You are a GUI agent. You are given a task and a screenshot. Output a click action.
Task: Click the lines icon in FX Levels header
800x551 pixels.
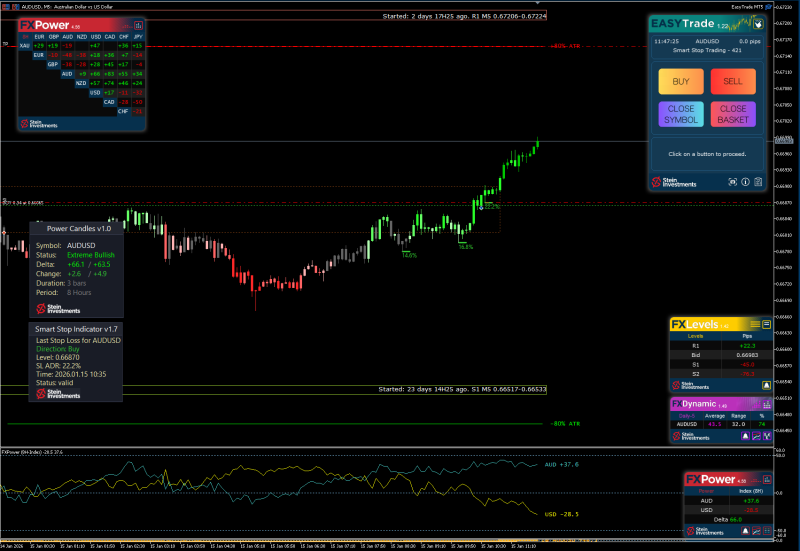pyautogui.click(x=755, y=324)
